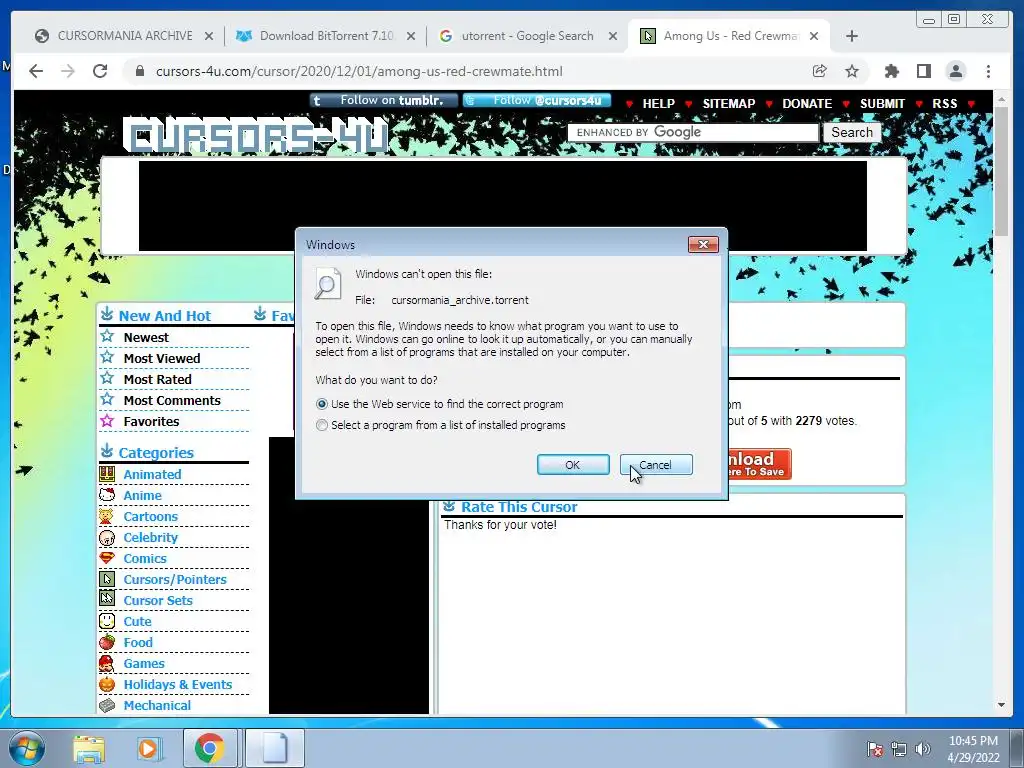The image size is (1024, 768).
Task: Open the HELP page link
Action: [658, 104]
